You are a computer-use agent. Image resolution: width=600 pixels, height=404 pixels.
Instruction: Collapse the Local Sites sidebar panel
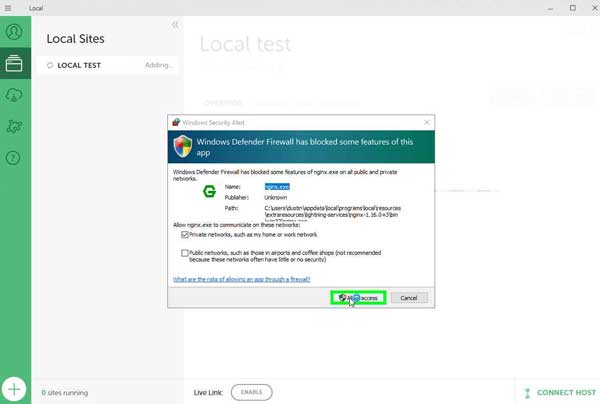[175, 25]
